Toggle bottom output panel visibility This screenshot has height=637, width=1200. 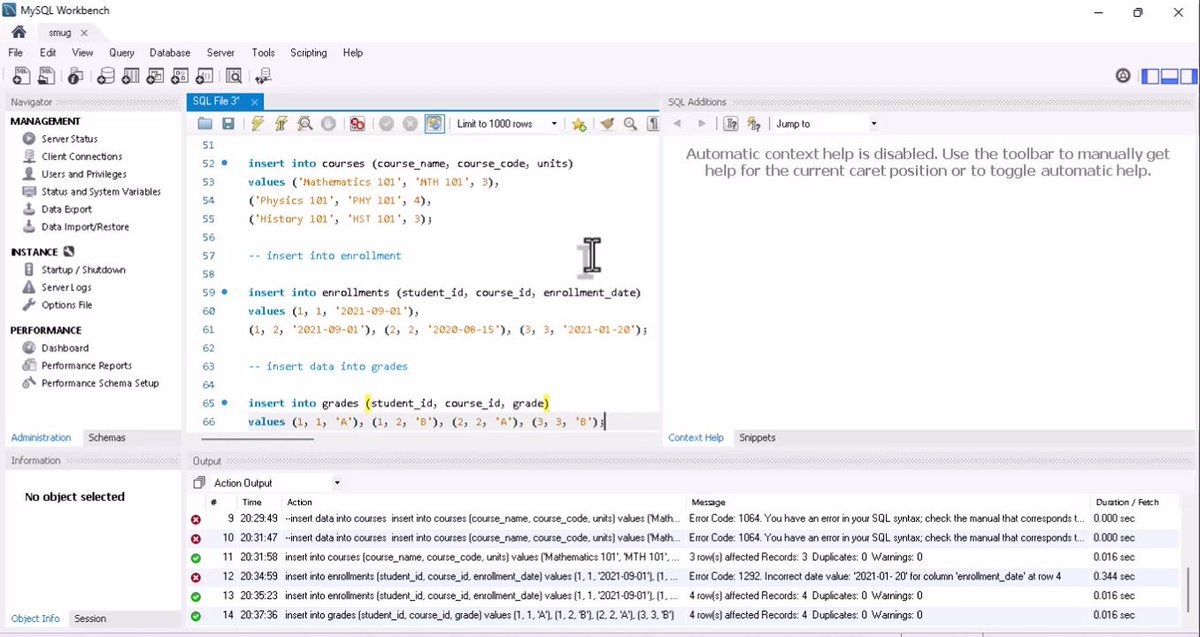1168,75
